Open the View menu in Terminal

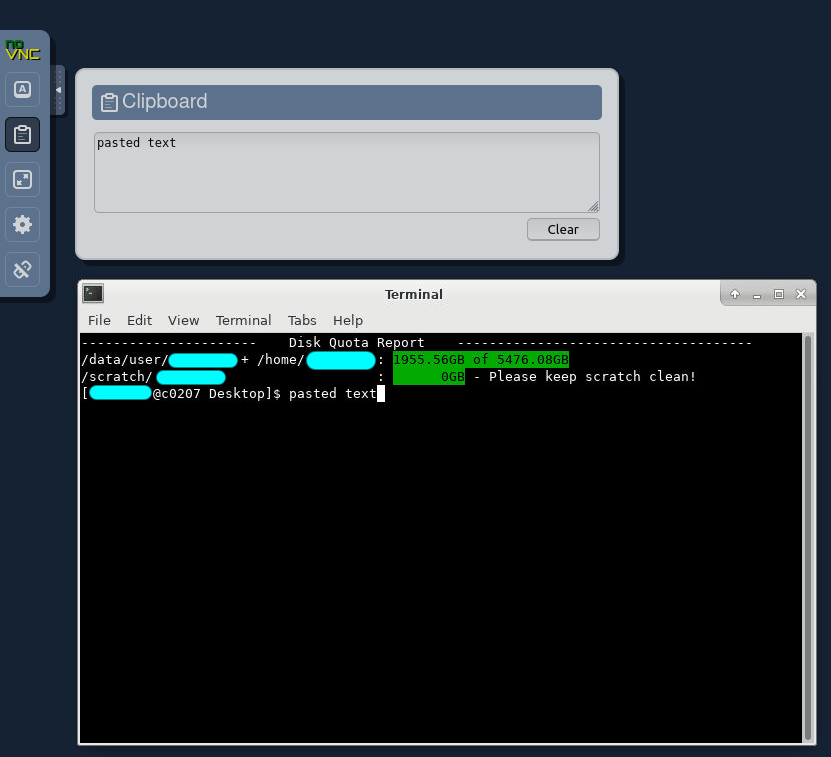pos(183,320)
